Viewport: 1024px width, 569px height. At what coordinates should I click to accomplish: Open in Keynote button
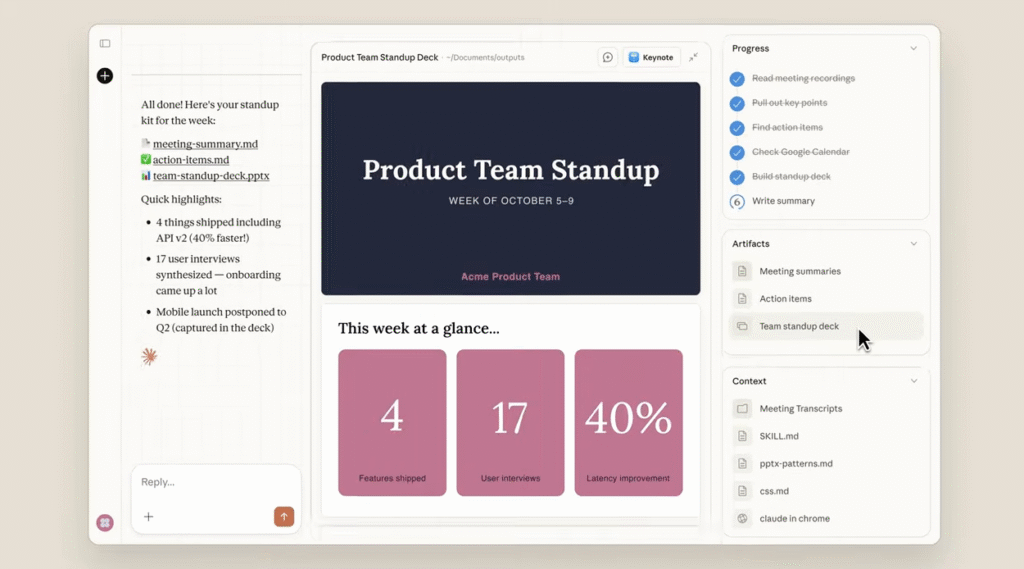coord(651,58)
